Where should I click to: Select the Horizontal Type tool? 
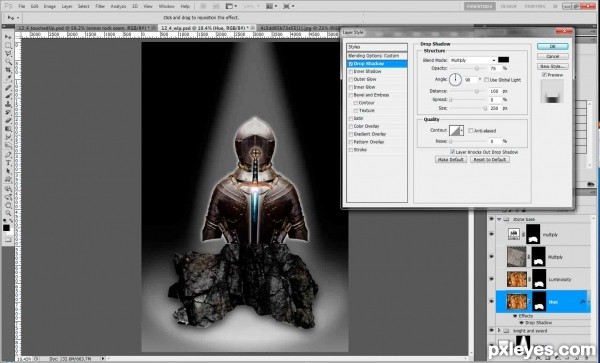pos(8,163)
